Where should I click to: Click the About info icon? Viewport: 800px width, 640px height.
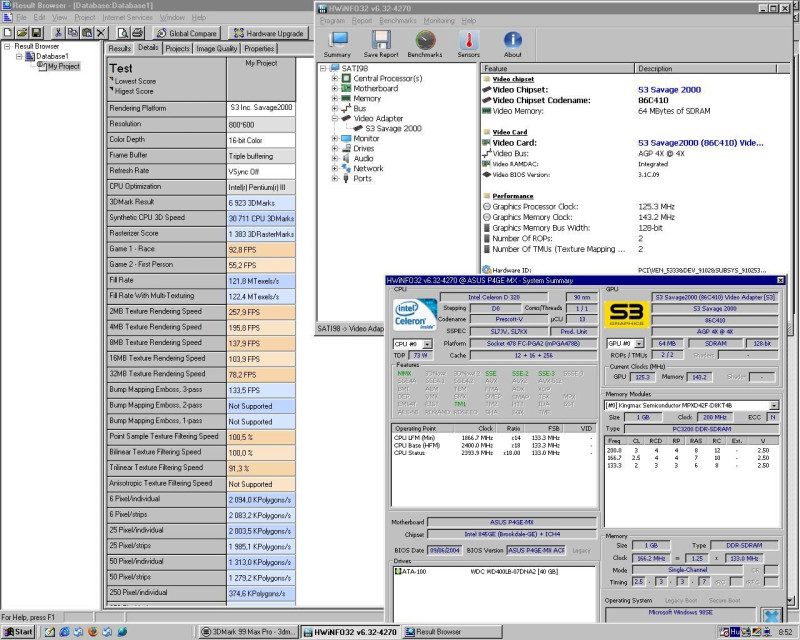click(512, 42)
